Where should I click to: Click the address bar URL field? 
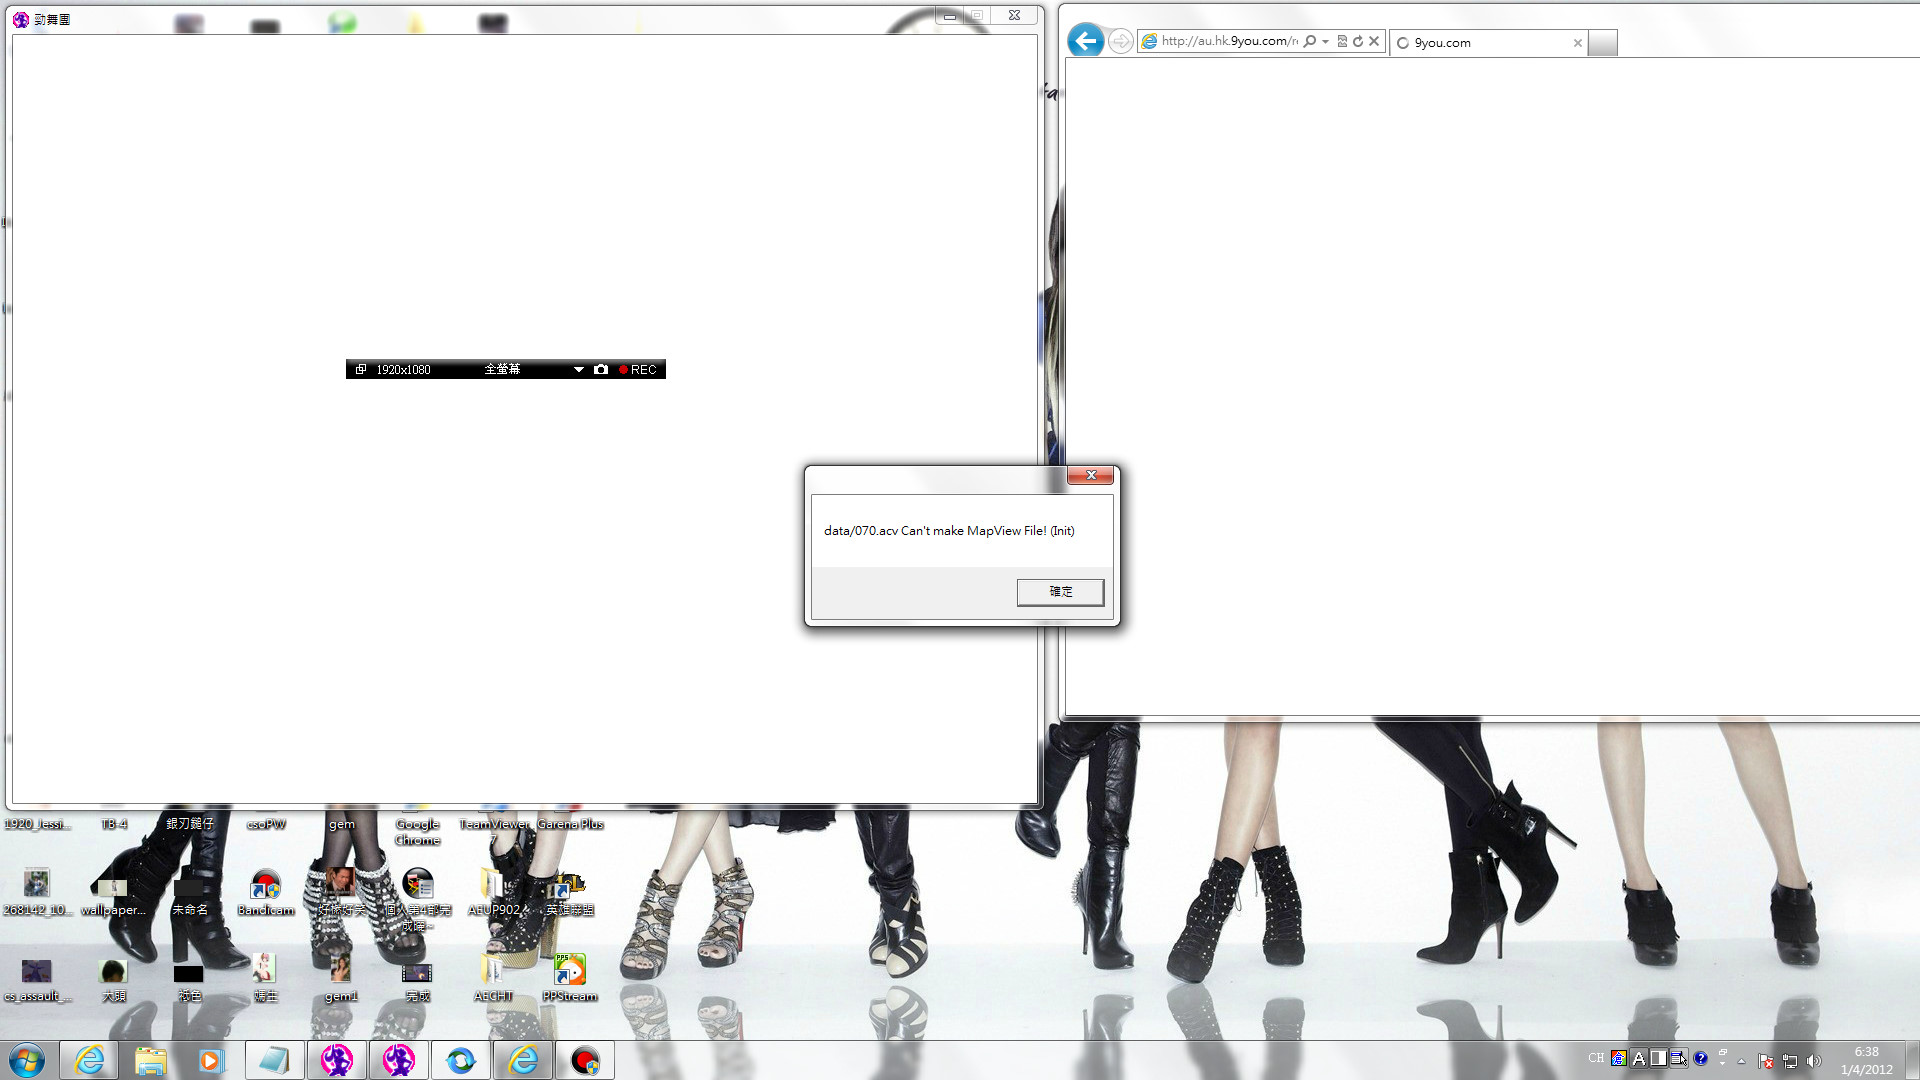point(1228,41)
